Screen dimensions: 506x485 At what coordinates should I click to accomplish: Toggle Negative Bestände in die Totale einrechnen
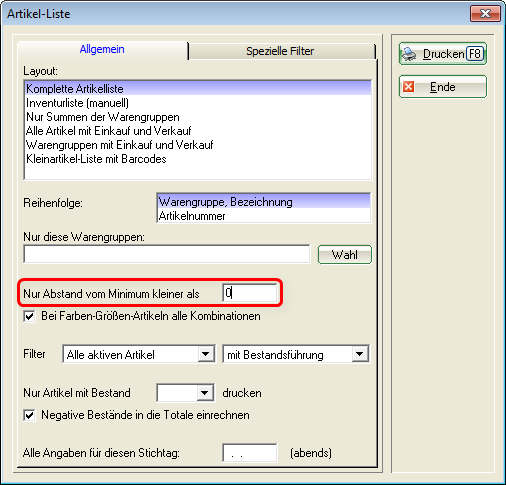coord(29,415)
